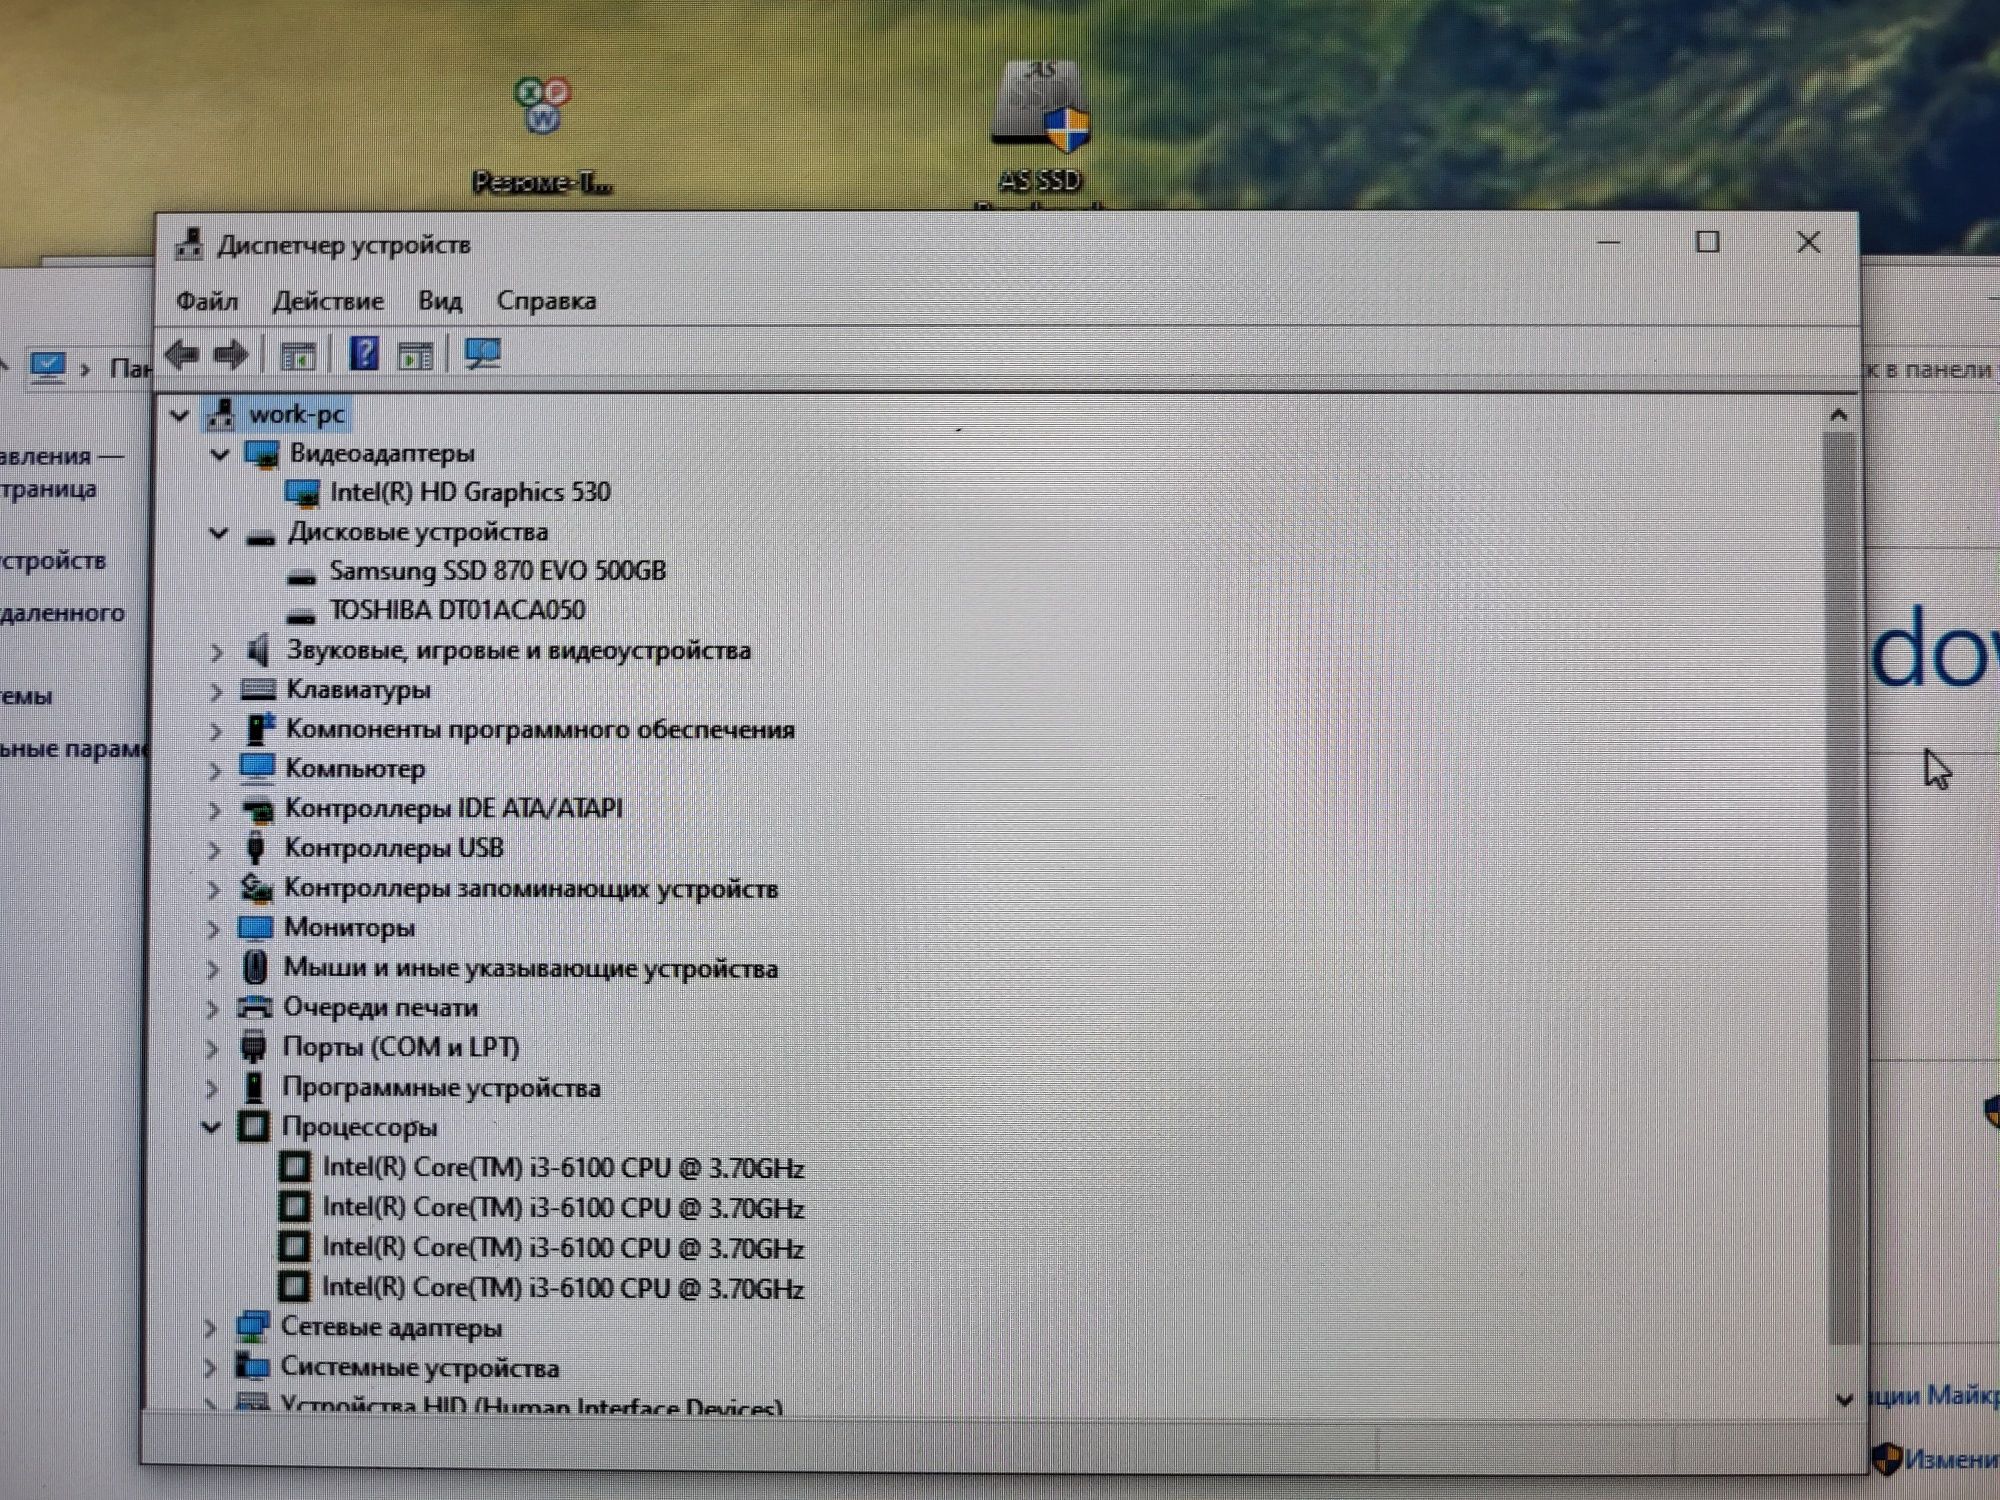Viewport: 2000px width, 1500px height.
Task: Select TOSHIBA DT01ACA050 entry
Action: click(x=458, y=610)
